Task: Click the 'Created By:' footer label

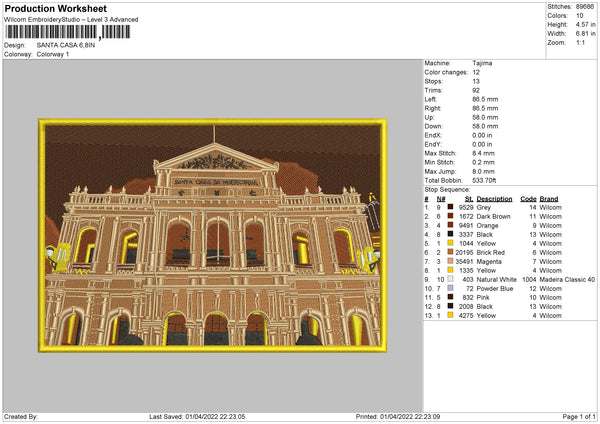Action: click(x=21, y=416)
